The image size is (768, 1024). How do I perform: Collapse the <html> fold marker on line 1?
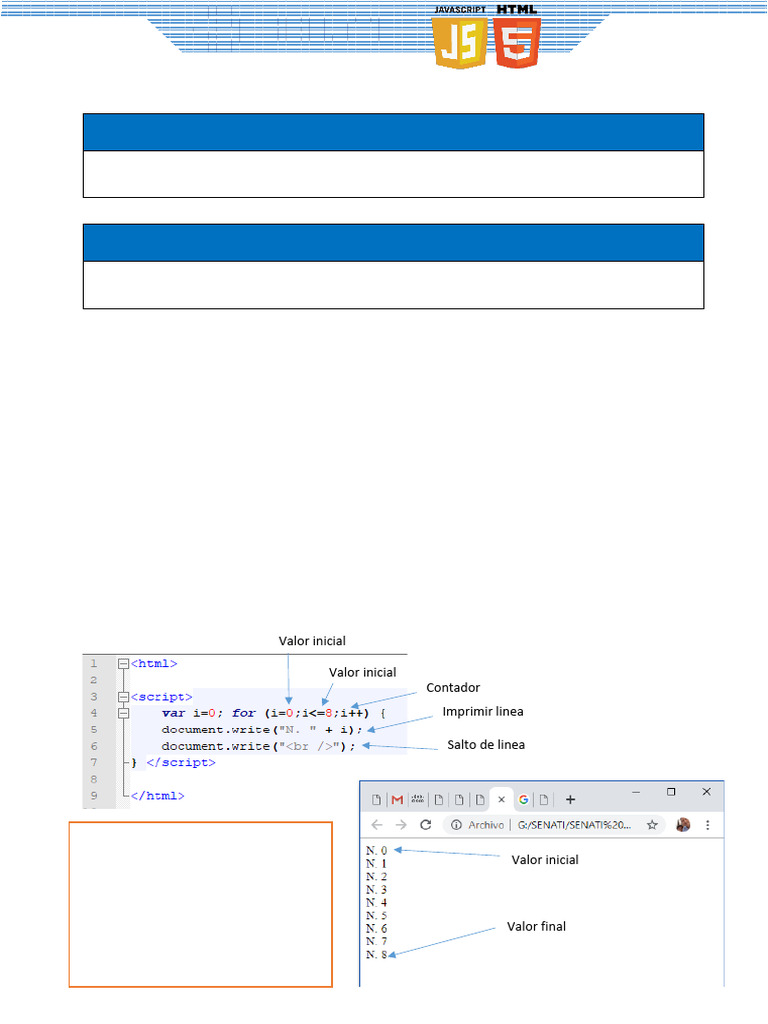coord(123,664)
